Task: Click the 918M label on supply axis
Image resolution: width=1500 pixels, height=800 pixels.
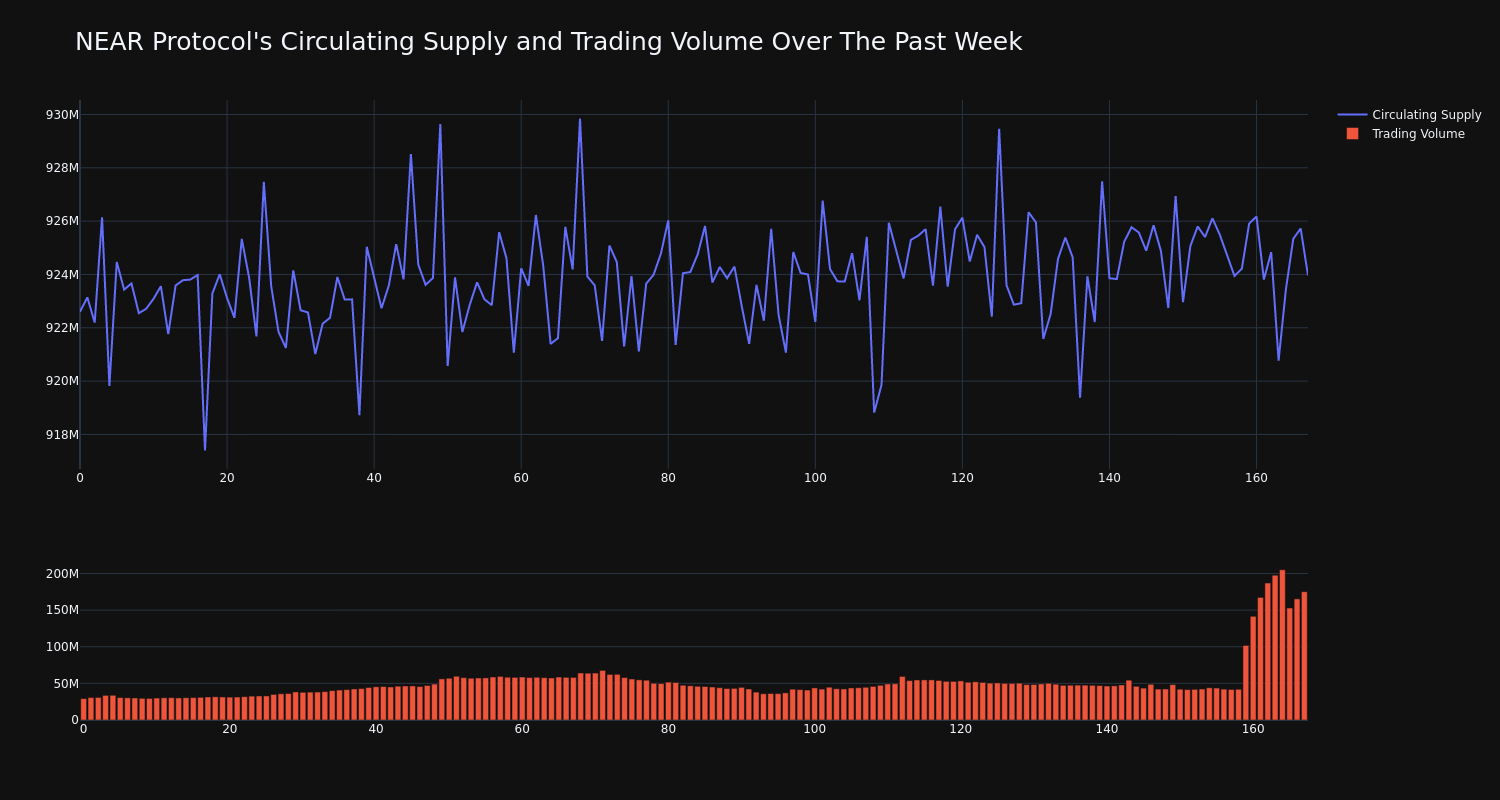Action: point(62,435)
